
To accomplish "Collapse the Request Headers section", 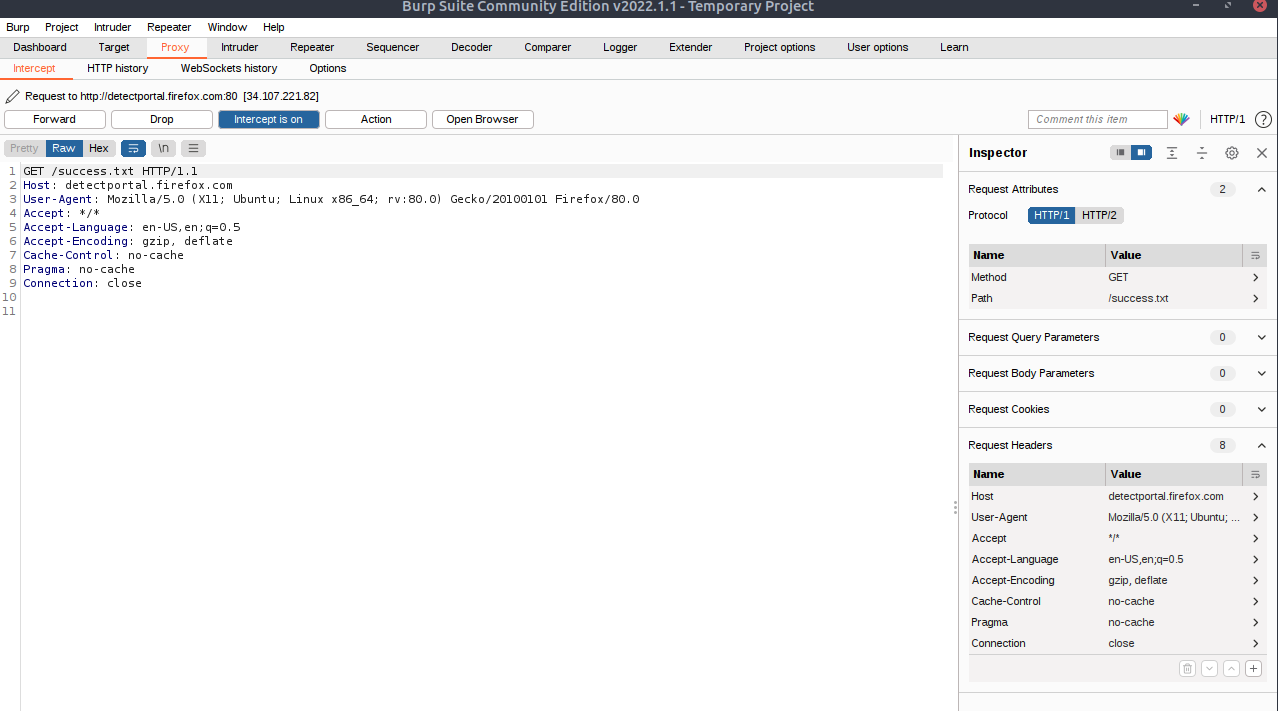I will click(x=1261, y=445).
